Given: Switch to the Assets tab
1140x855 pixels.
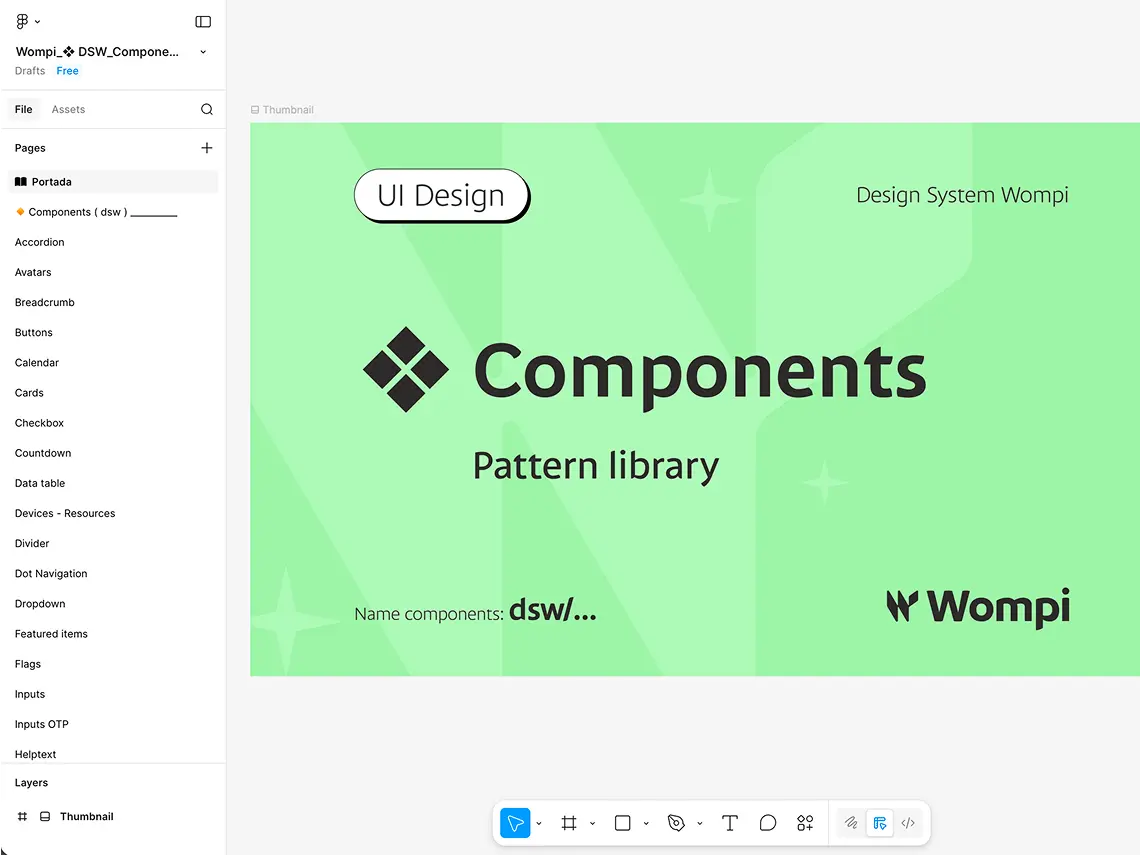Looking at the screenshot, I should point(66,109).
